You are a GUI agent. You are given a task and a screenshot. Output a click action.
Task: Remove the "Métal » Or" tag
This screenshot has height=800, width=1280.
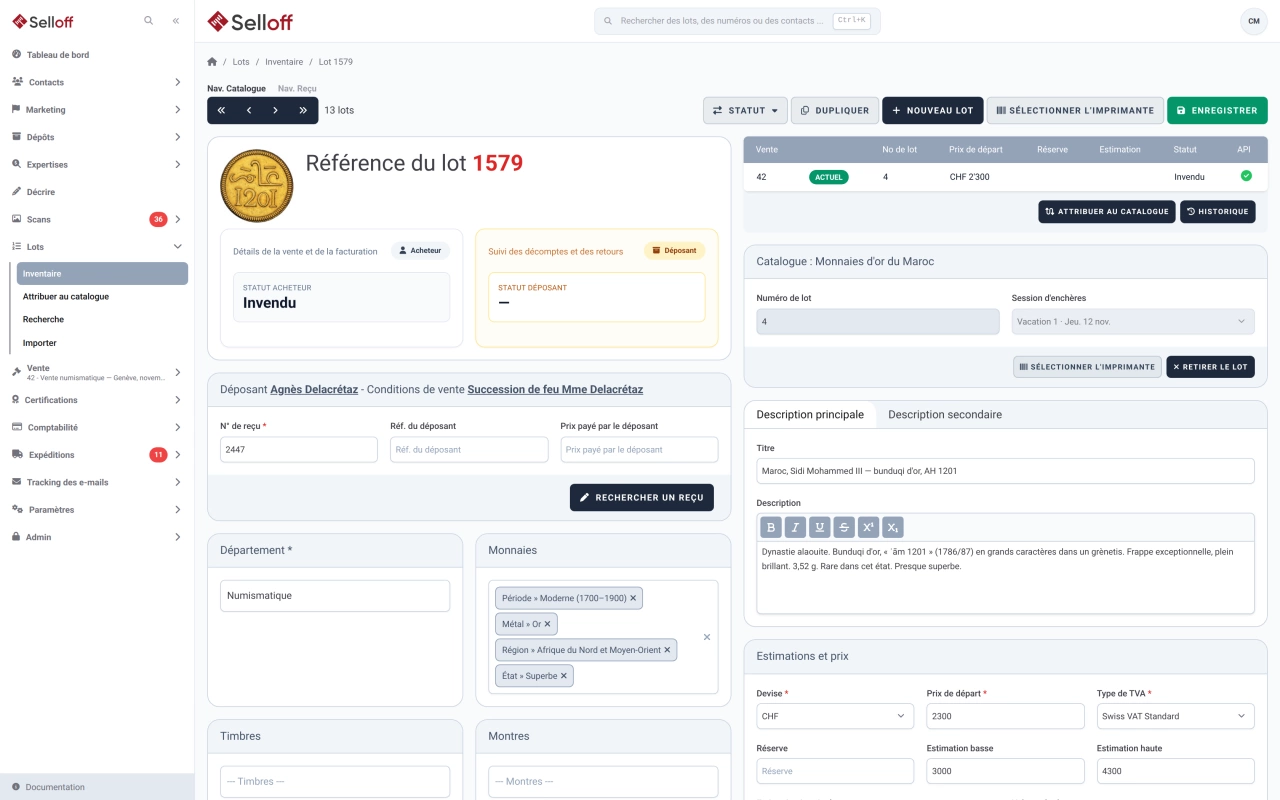(x=547, y=624)
